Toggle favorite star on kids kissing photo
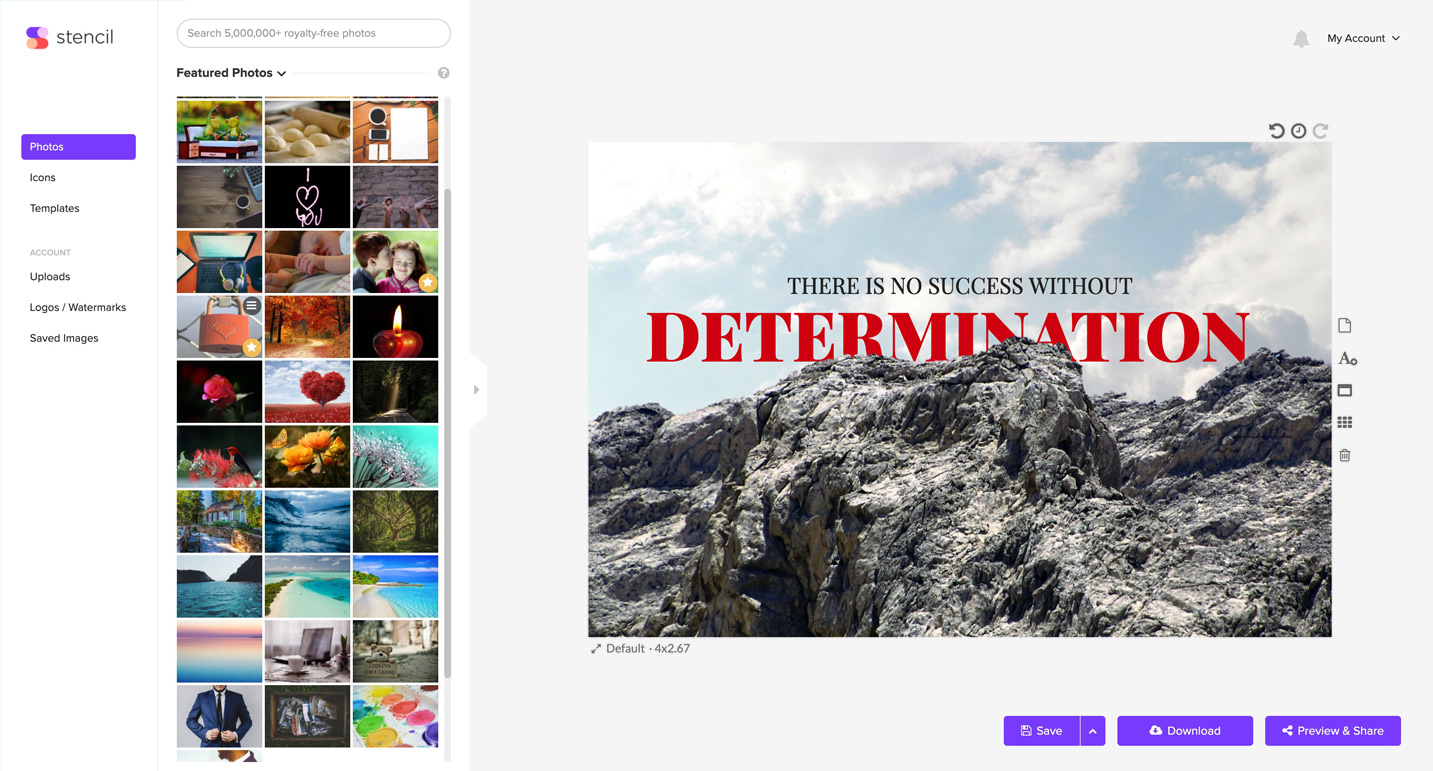This screenshot has width=1433, height=771. (427, 282)
